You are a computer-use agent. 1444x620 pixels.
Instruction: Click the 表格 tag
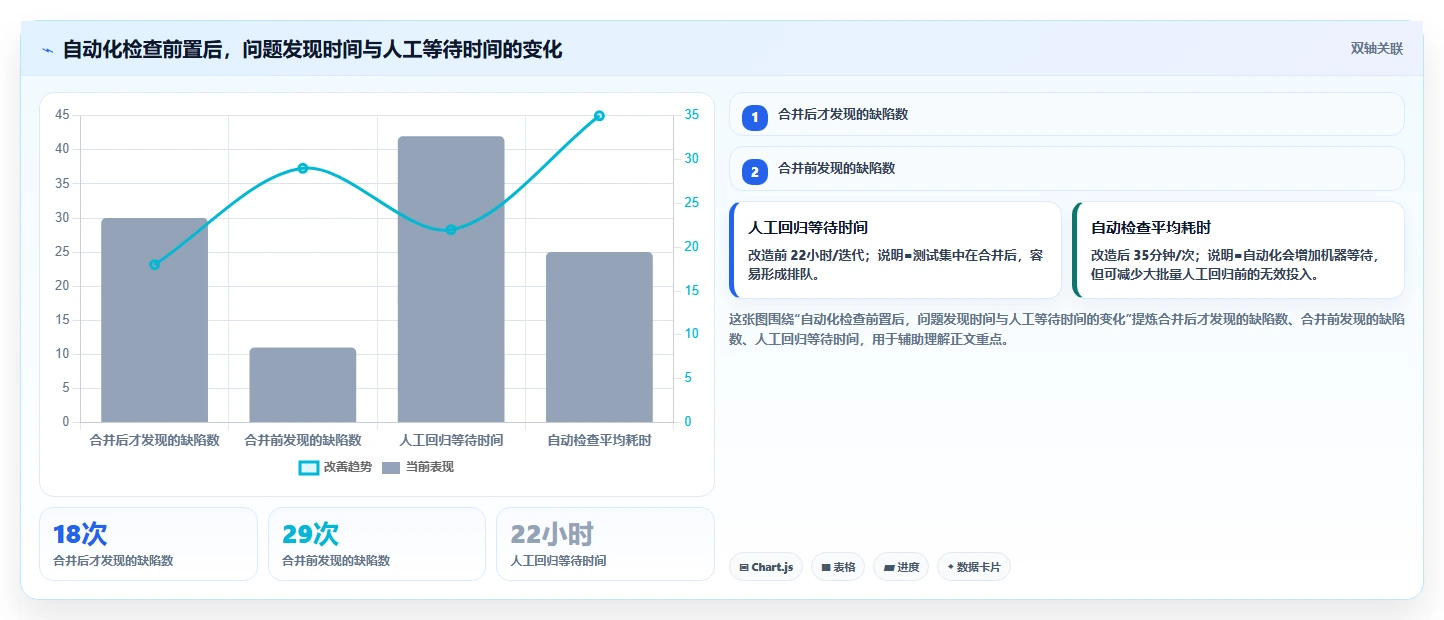tap(838, 567)
